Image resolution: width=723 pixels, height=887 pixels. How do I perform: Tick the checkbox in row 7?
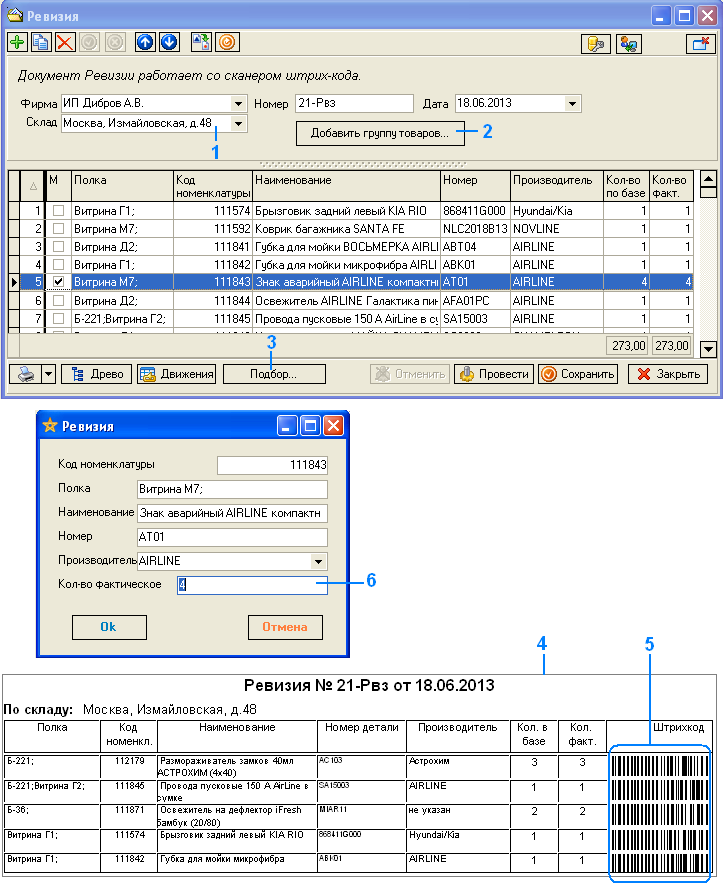click(x=58, y=319)
